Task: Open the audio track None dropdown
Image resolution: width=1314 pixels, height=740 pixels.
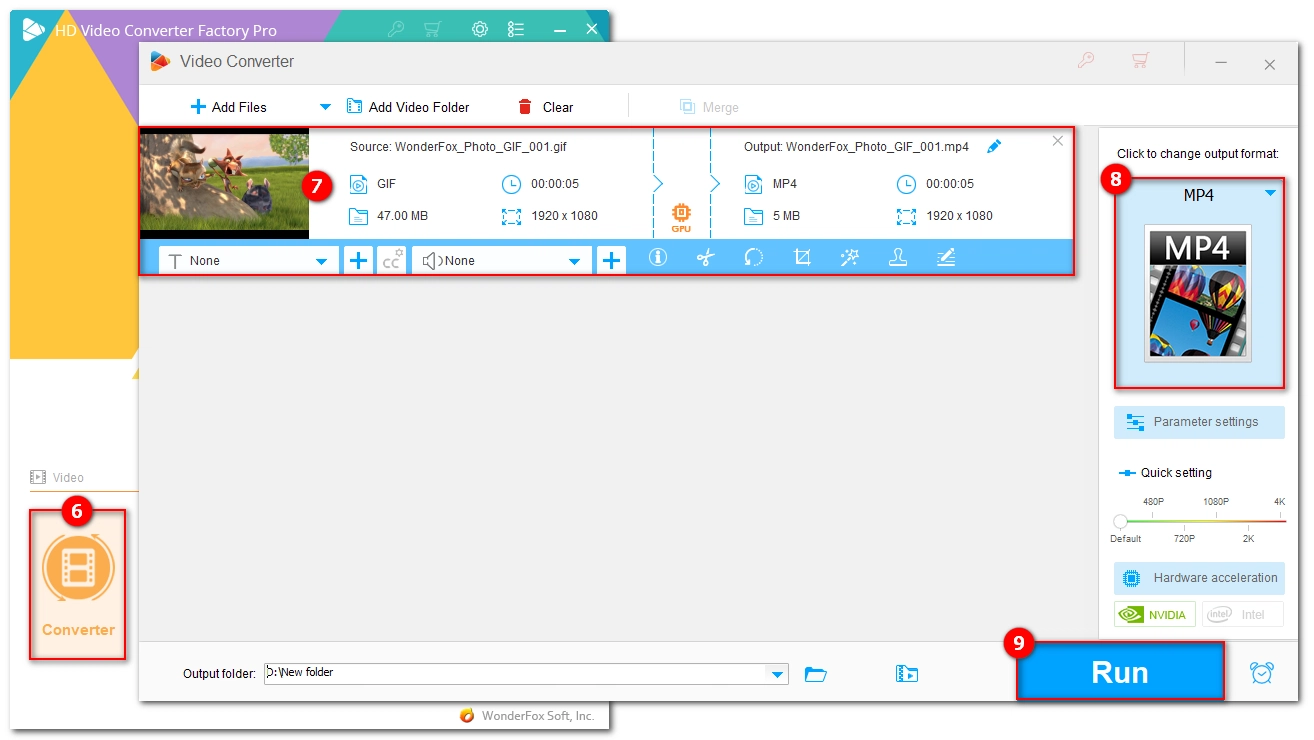Action: coord(502,261)
